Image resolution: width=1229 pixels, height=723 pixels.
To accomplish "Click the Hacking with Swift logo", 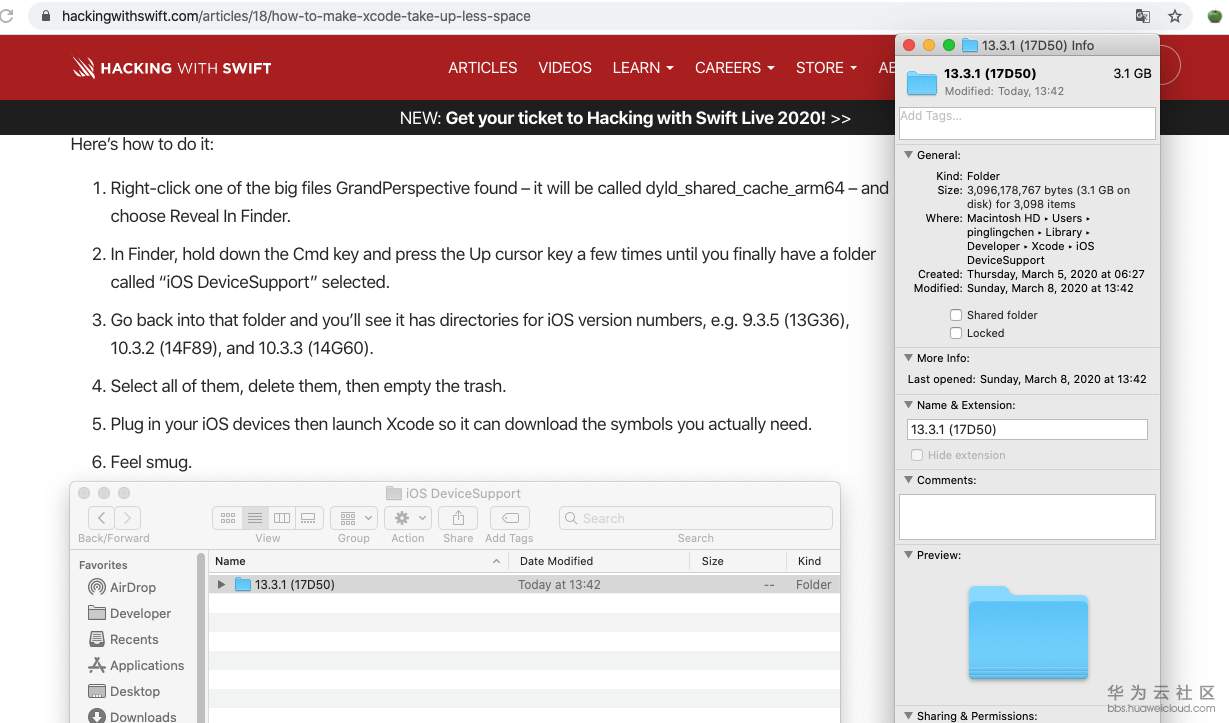I will tap(172, 68).
